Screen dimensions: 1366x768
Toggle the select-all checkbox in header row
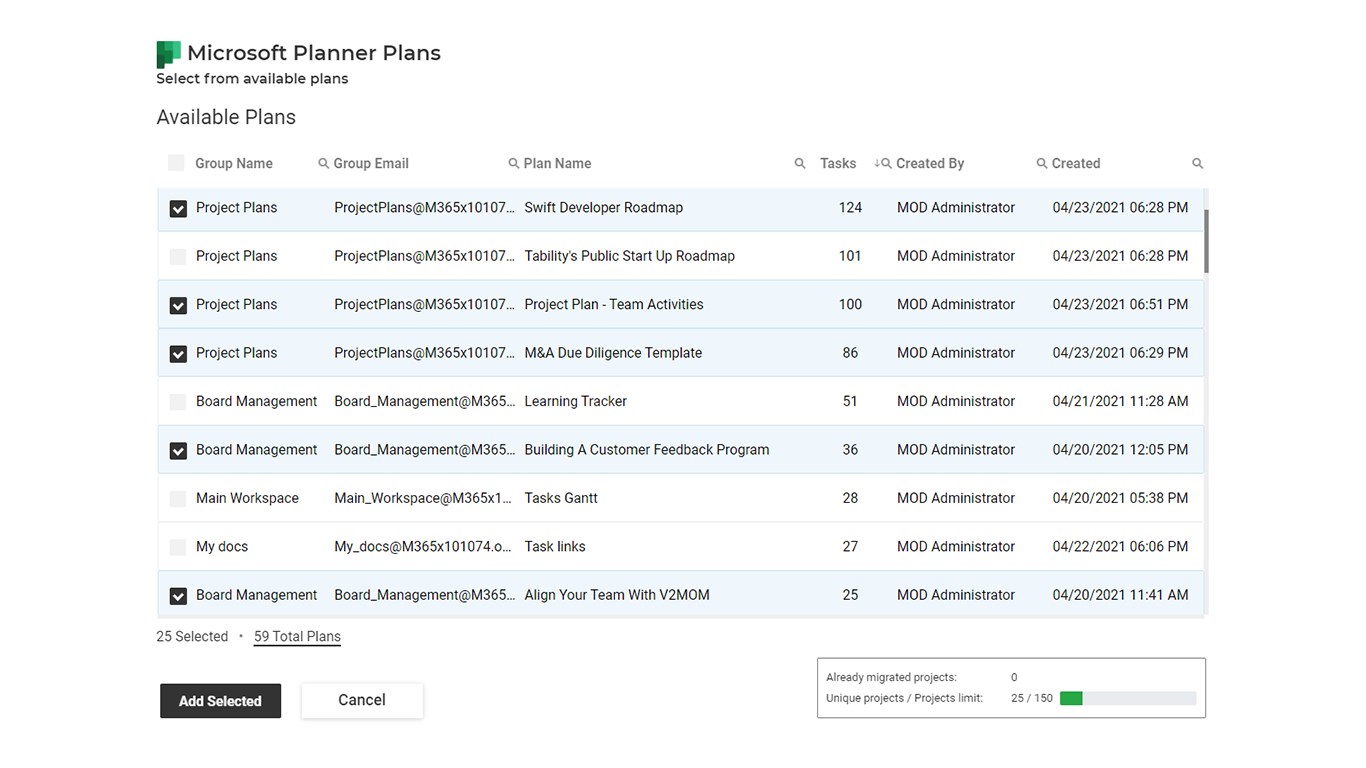[176, 163]
